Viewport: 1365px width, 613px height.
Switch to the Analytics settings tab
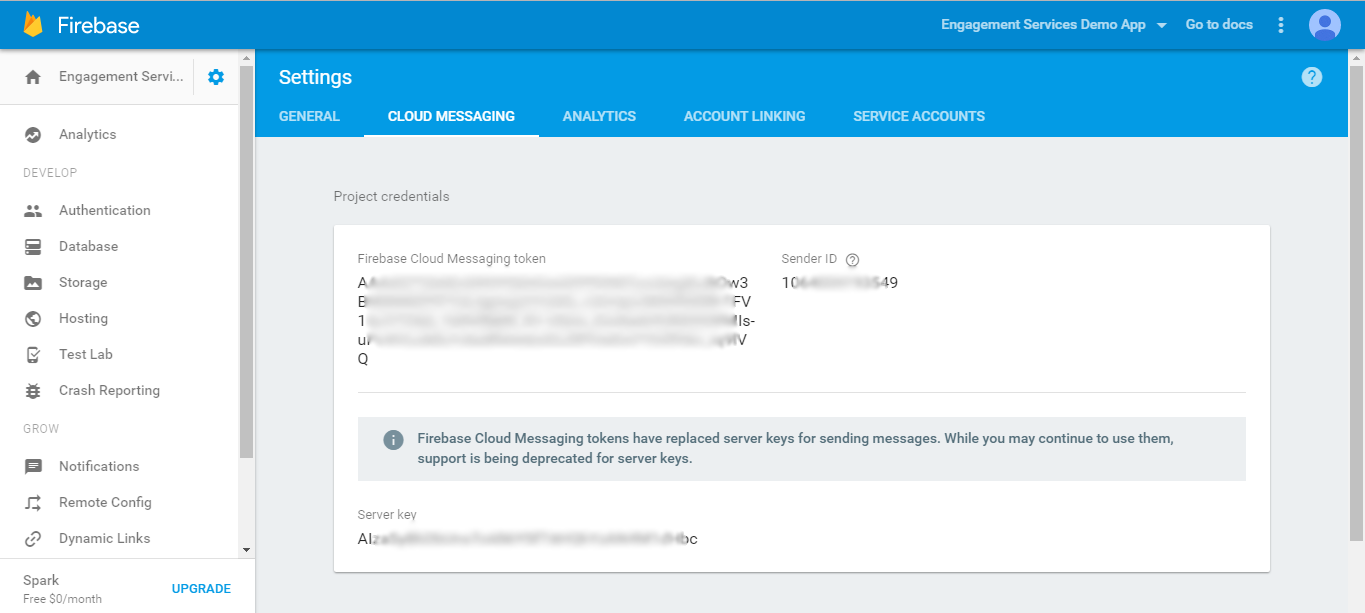[x=599, y=116]
